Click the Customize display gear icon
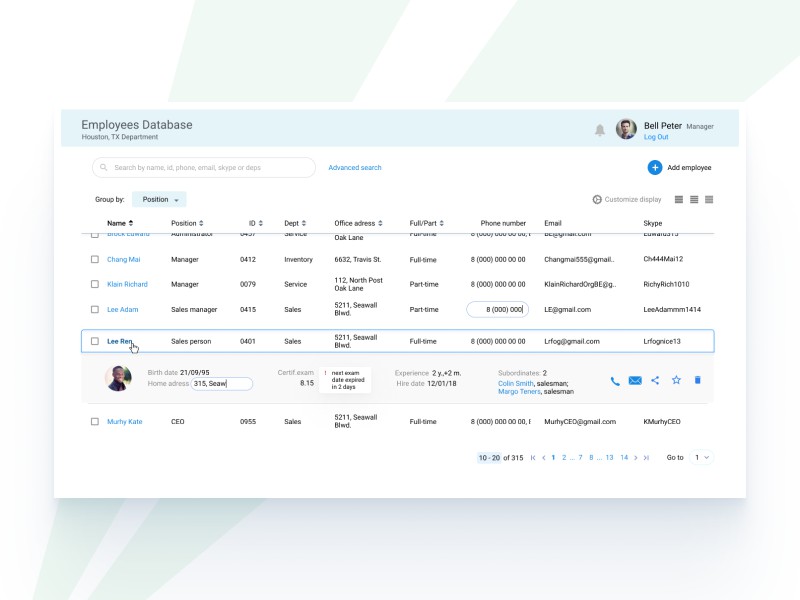This screenshot has height=600, width=800. 596,199
